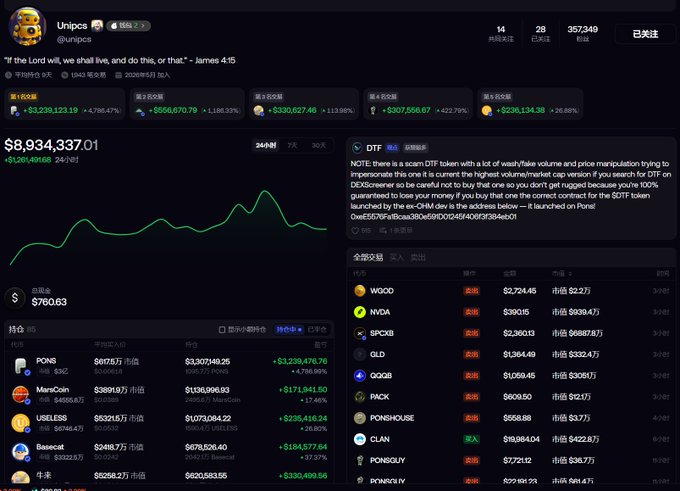Click the portfolio line chart peak
680x491 pixels.
point(265,191)
